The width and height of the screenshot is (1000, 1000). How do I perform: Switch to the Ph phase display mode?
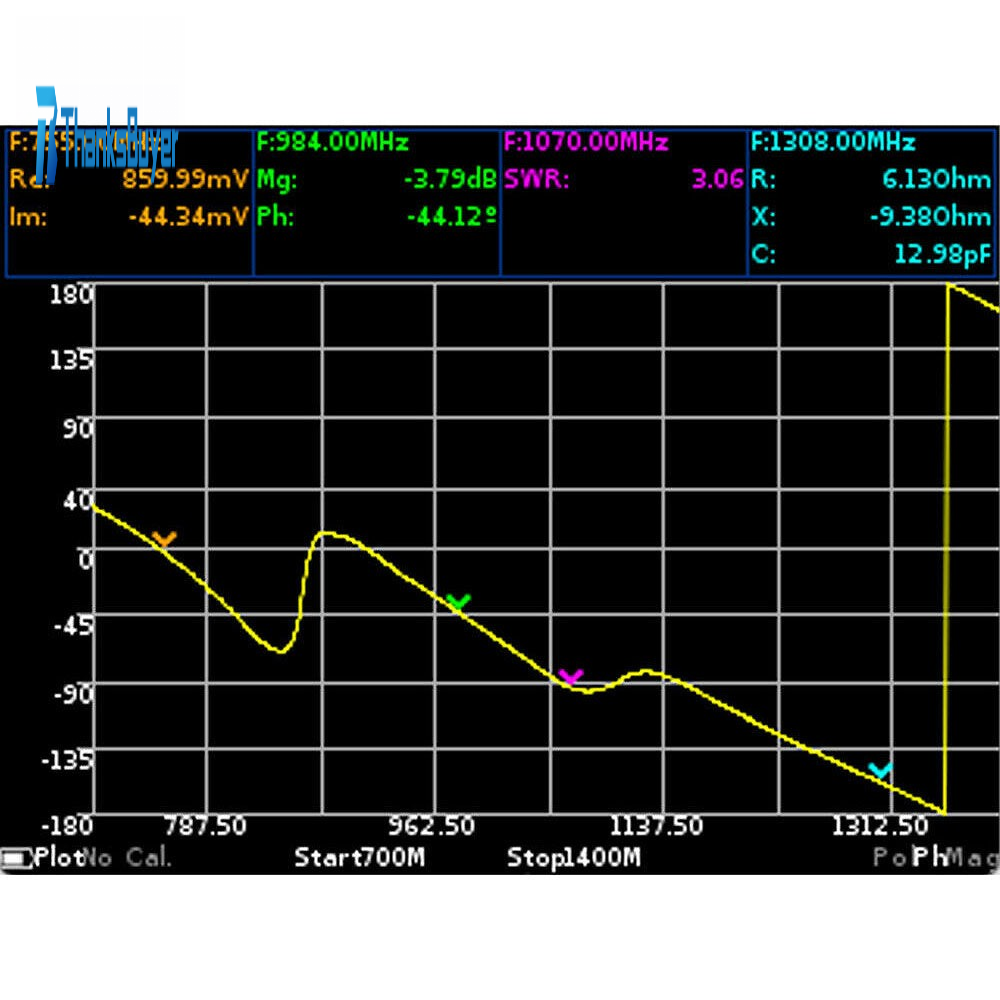click(930, 857)
